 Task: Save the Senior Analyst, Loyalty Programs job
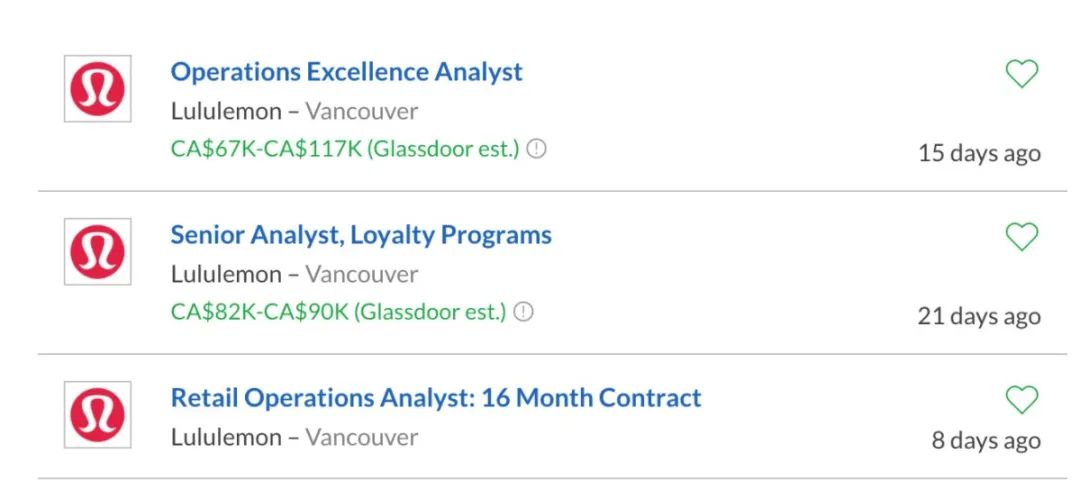(1021, 237)
